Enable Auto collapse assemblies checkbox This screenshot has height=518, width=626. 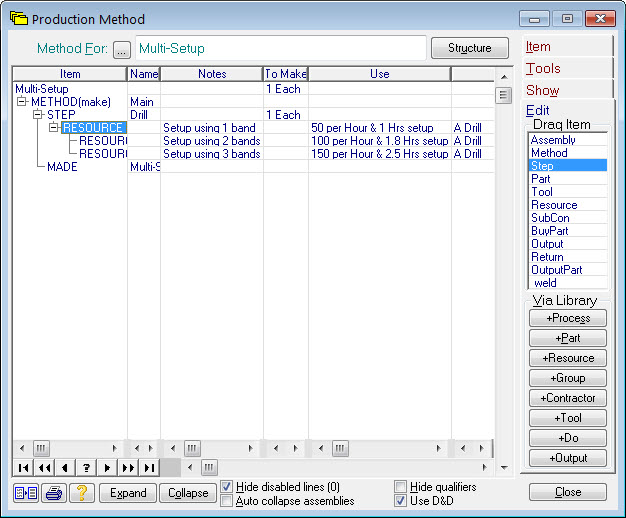click(x=226, y=500)
